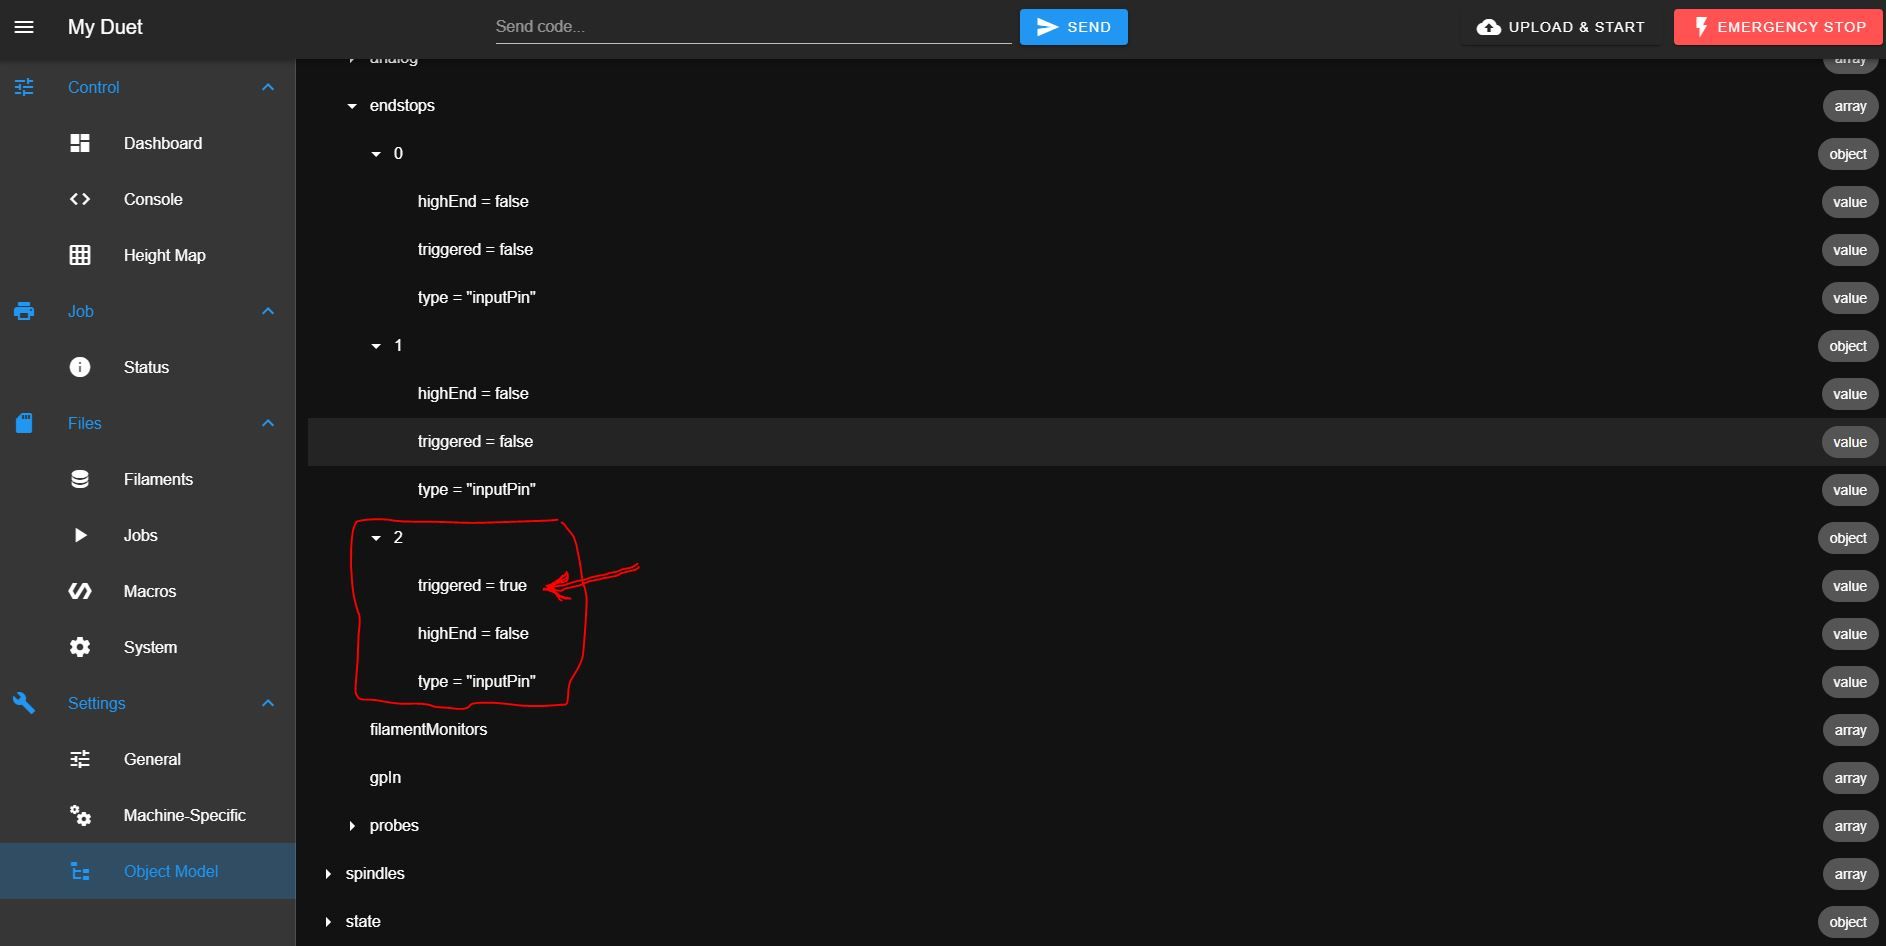Open the System files page
Screen dimensions: 1886x946
pos(148,647)
